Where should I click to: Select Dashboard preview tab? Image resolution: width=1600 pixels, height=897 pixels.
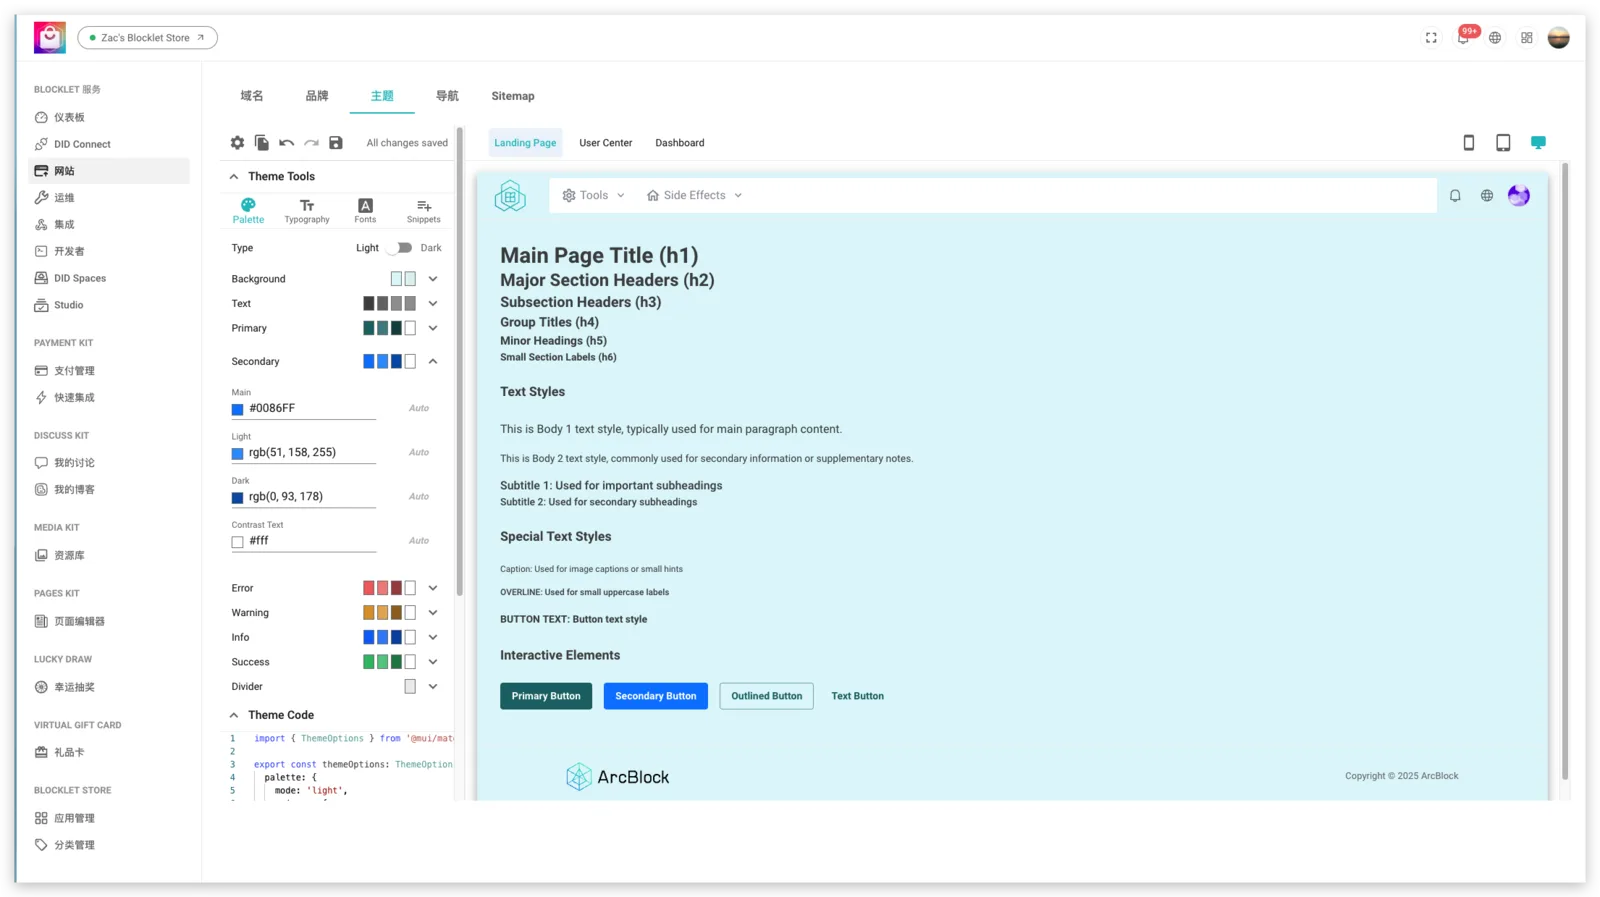680,143
